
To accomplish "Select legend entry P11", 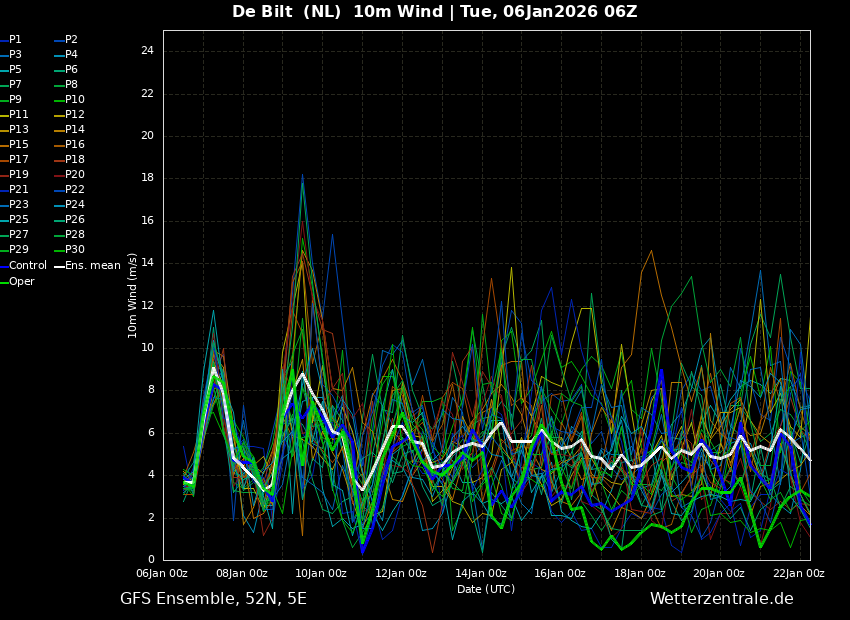I will pos(14,114).
